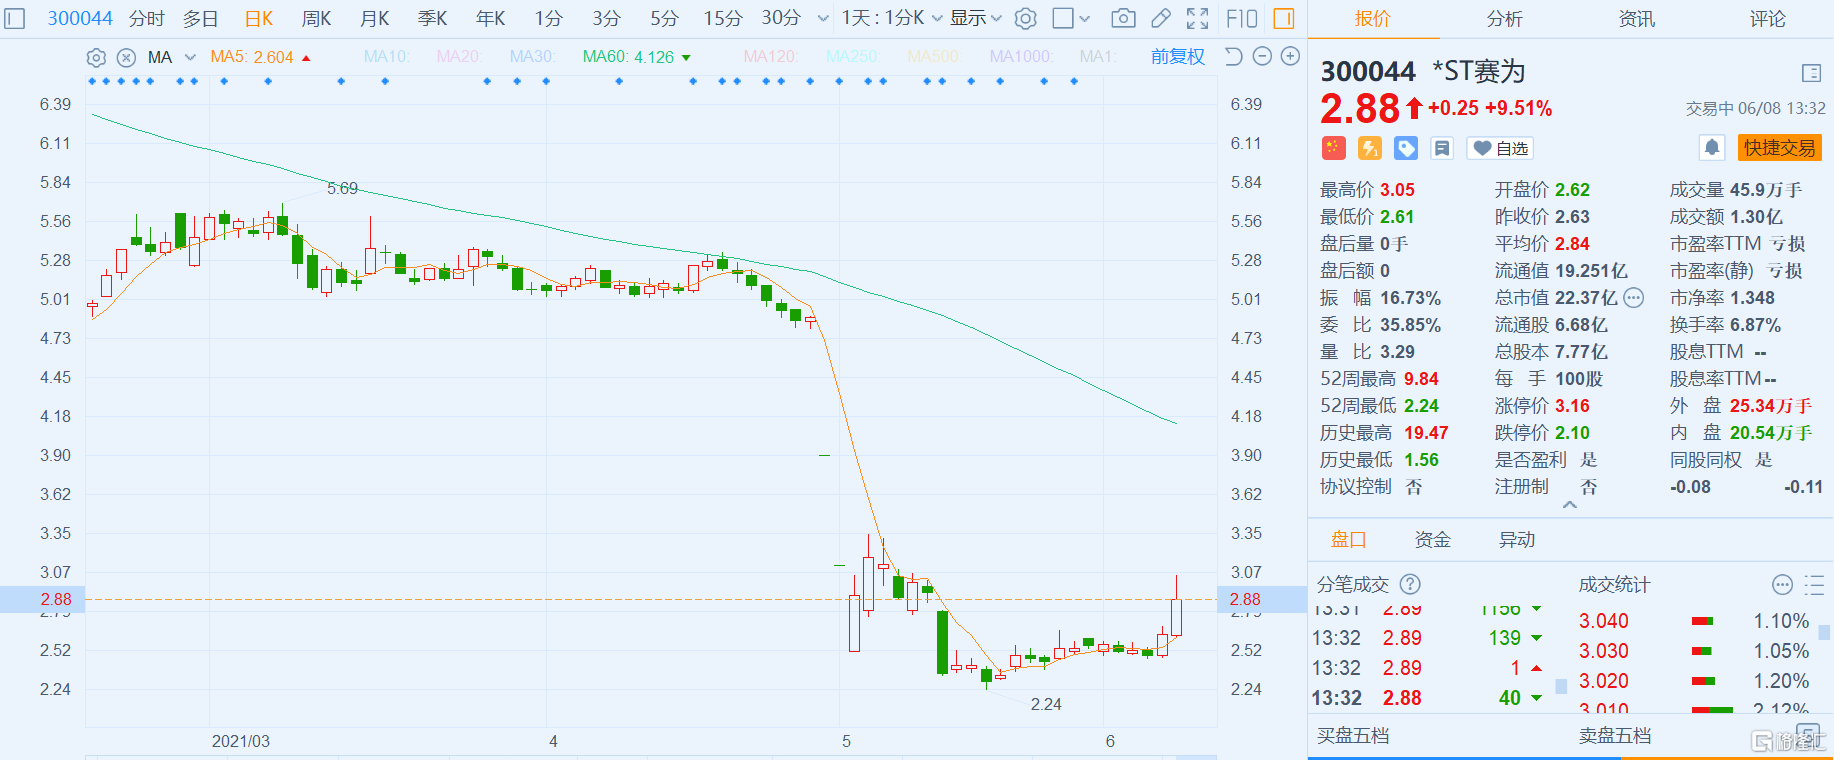Expand more time periods after 30分
Screen dimensions: 1834x760
[x=822, y=18]
